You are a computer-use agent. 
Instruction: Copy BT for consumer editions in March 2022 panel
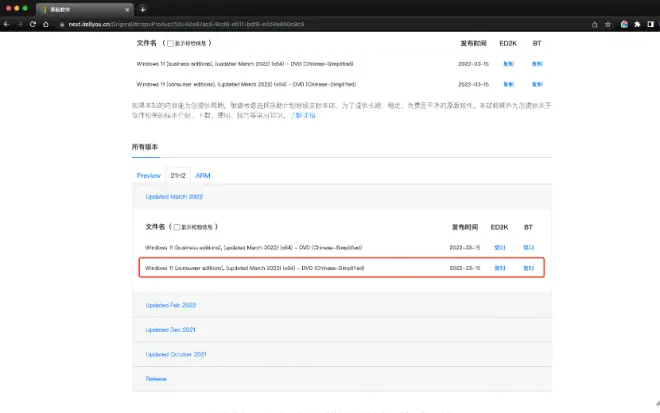(529, 268)
